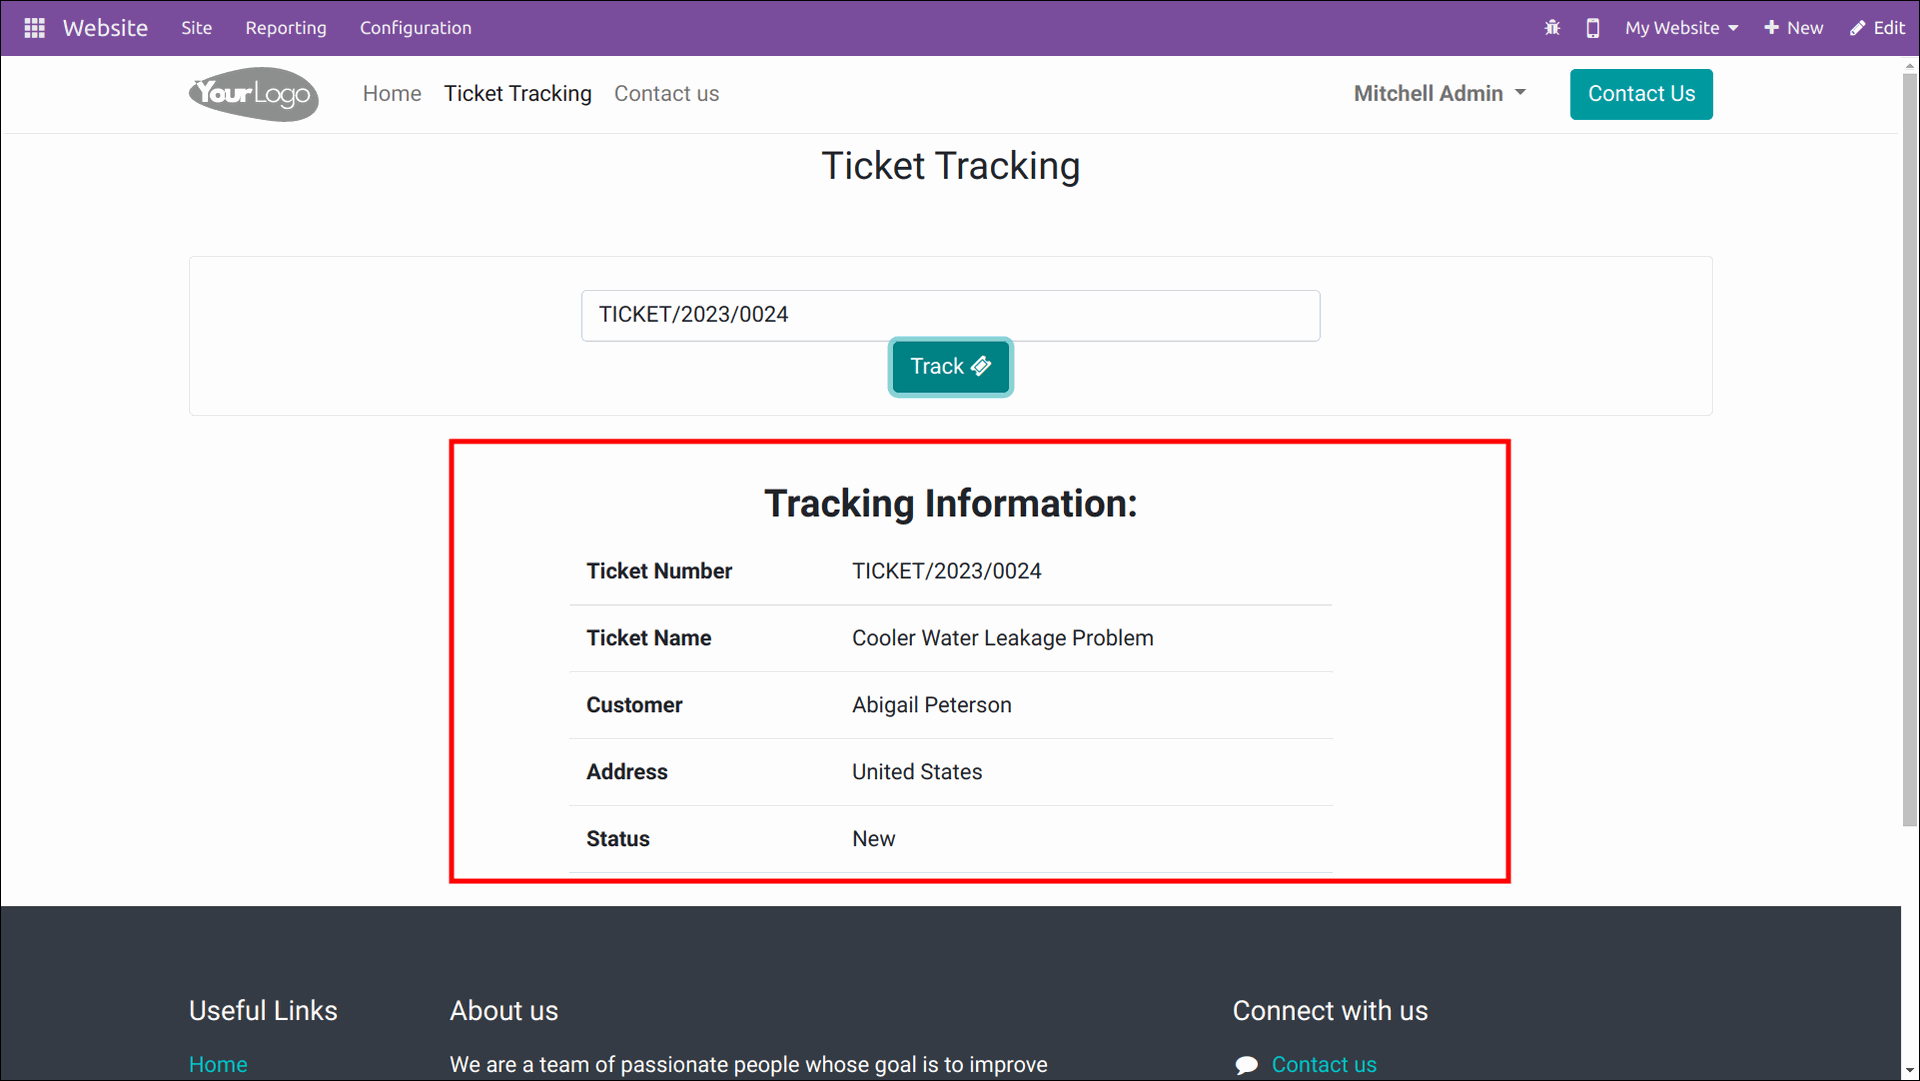The width and height of the screenshot is (1920, 1081).
Task: Click the teal Contact Us button
Action: (x=1641, y=94)
